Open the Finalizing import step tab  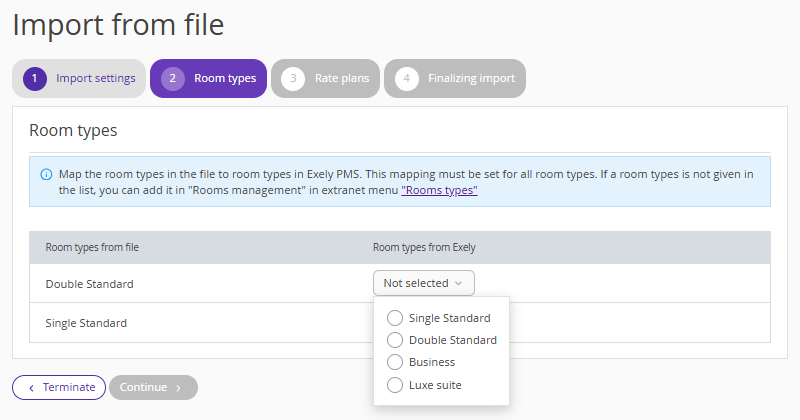[455, 79]
